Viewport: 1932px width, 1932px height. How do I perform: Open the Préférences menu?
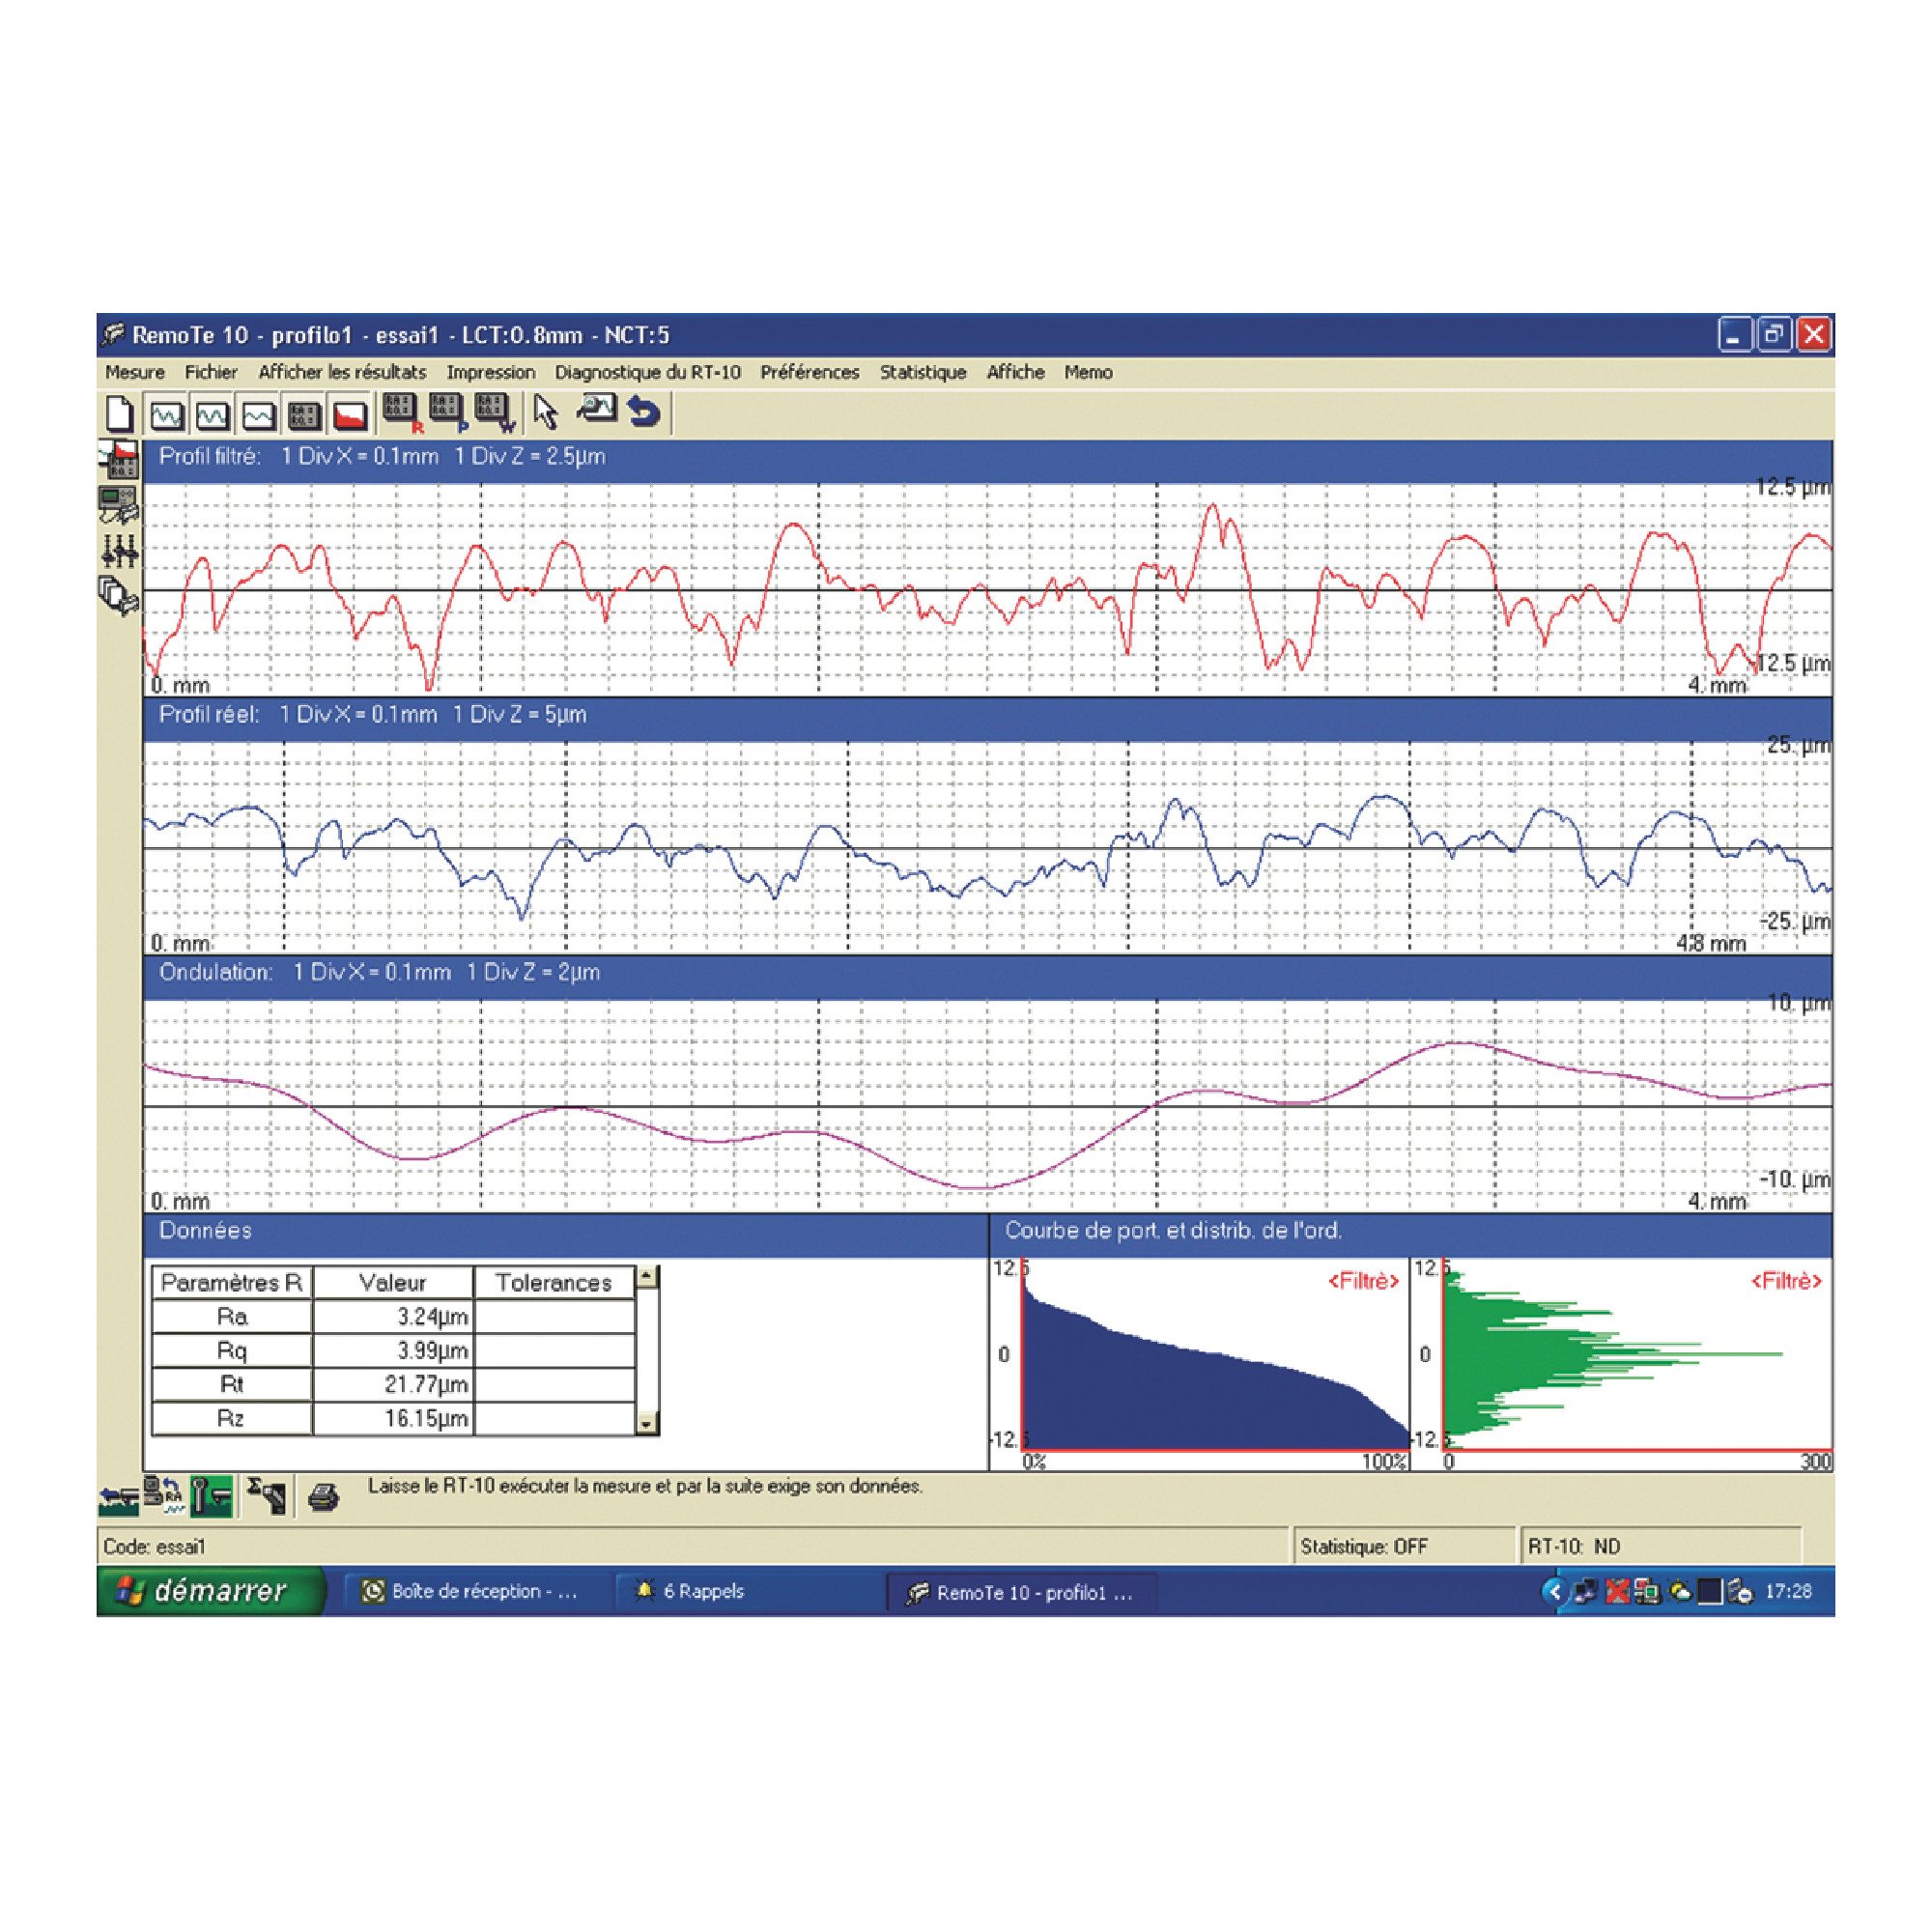click(809, 372)
